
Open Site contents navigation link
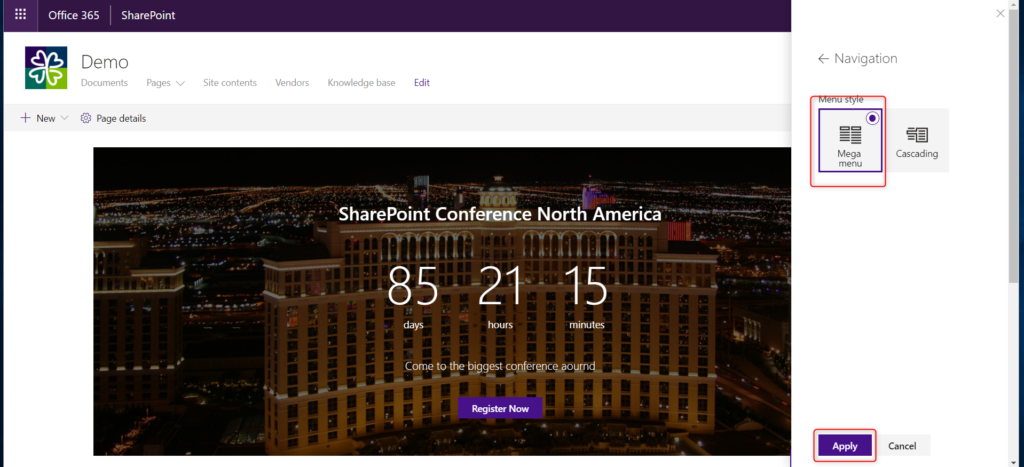(x=230, y=83)
